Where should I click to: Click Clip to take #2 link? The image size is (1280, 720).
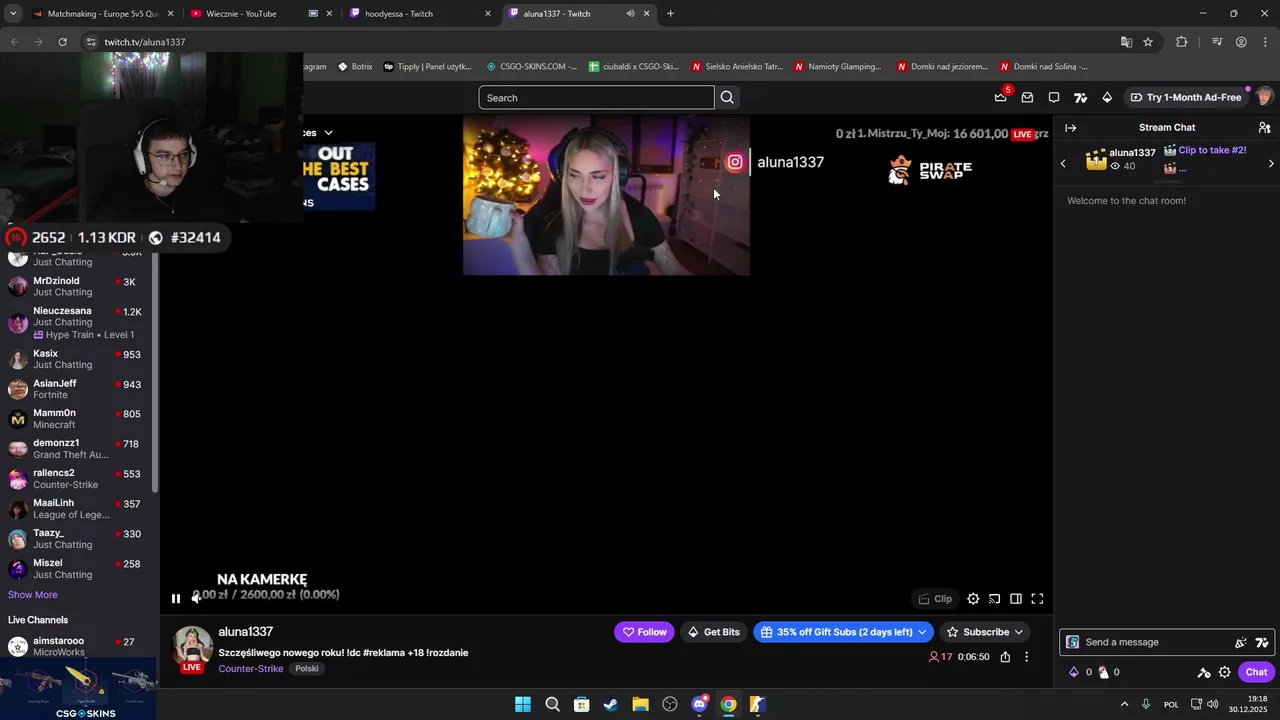click(x=1212, y=150)
